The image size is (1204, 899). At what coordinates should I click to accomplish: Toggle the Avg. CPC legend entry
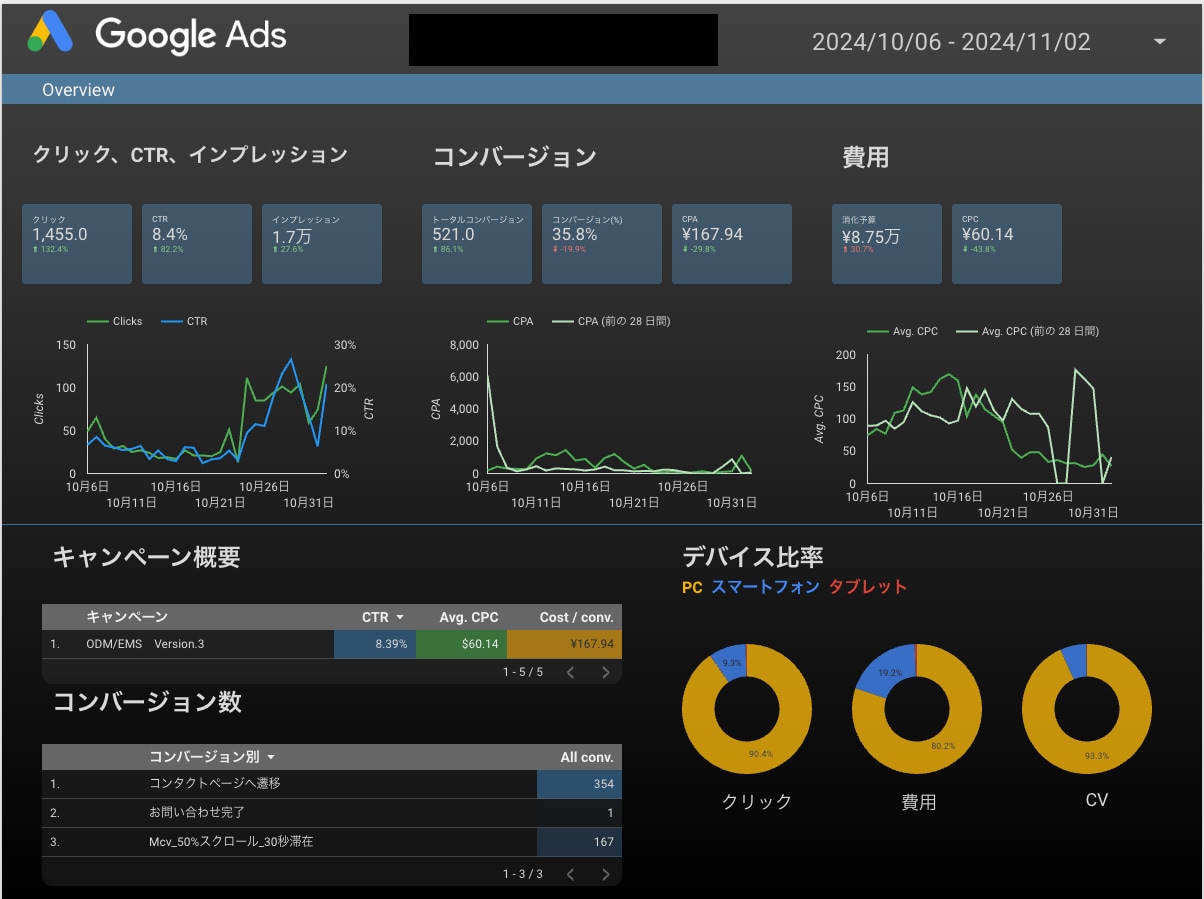pos(903,331)
